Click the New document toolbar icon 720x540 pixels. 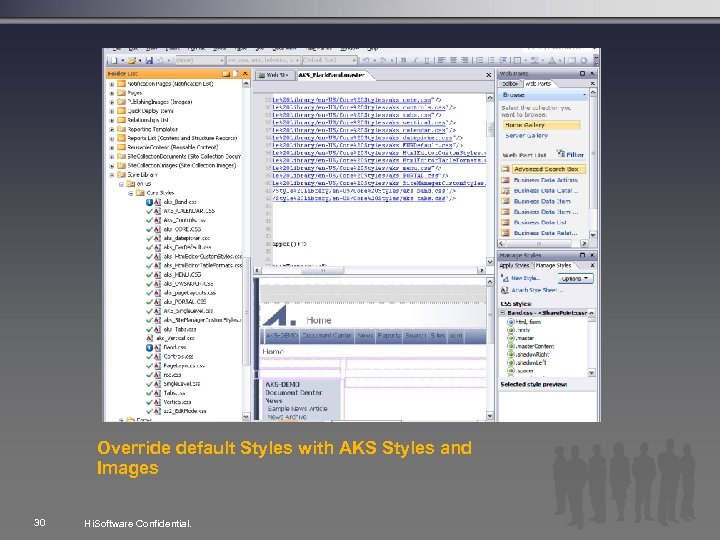[x=113, y=60]
